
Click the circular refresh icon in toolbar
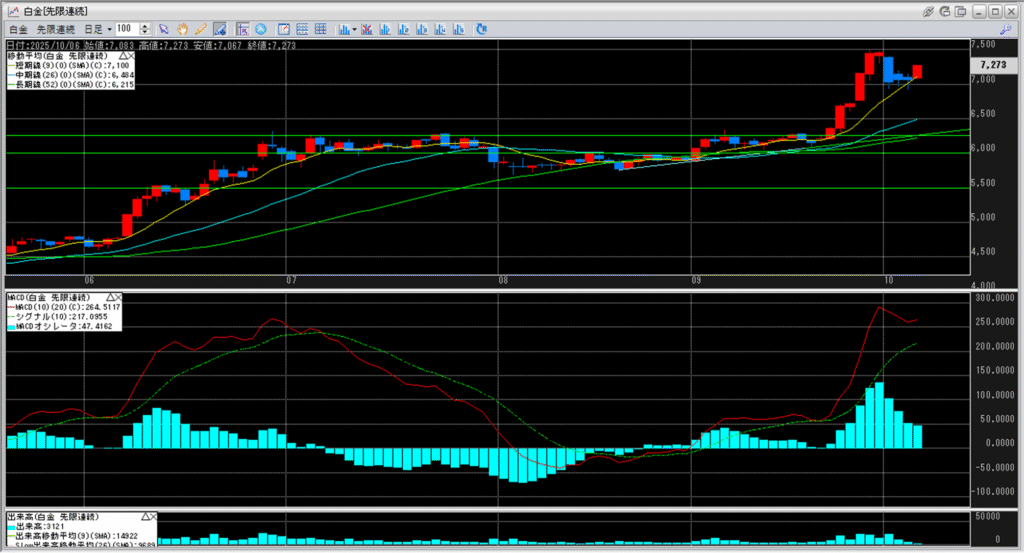pyautogui.click(x=482, y=29)
